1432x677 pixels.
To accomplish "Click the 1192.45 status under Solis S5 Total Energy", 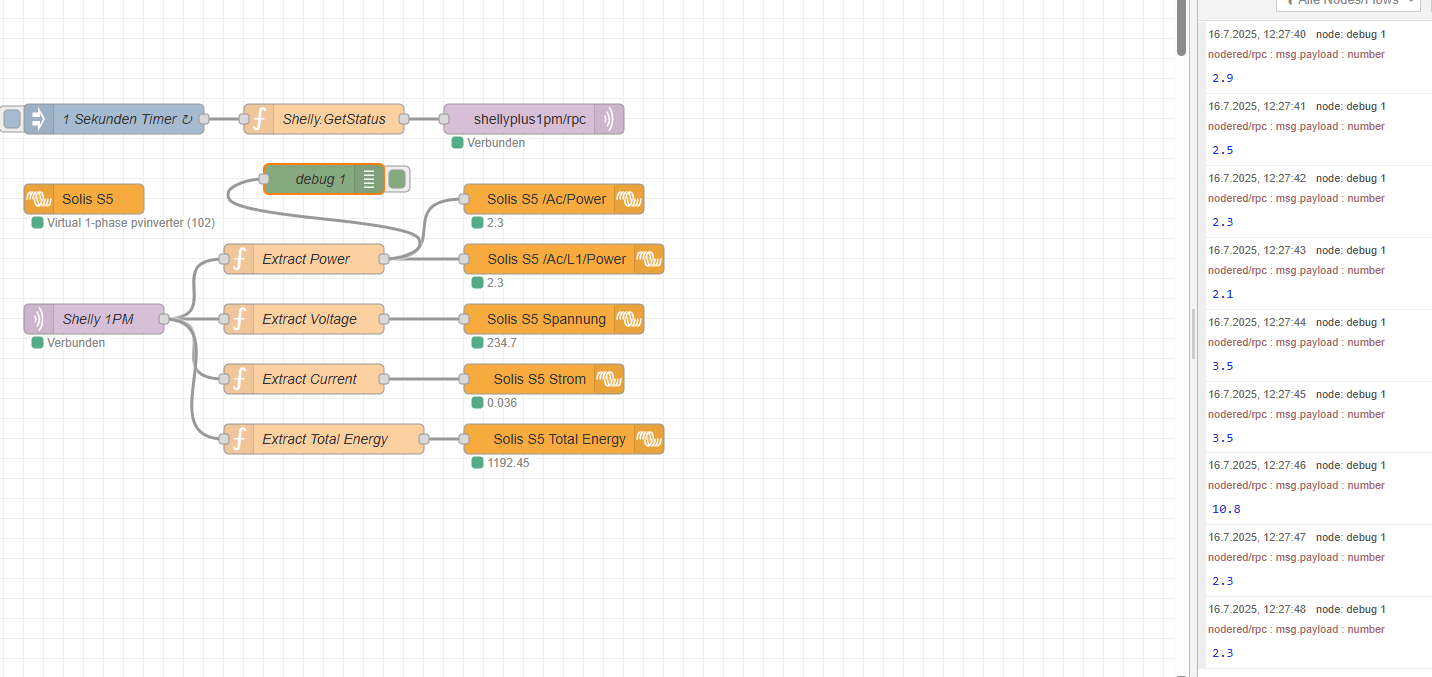I will click(x=508, y=463).
